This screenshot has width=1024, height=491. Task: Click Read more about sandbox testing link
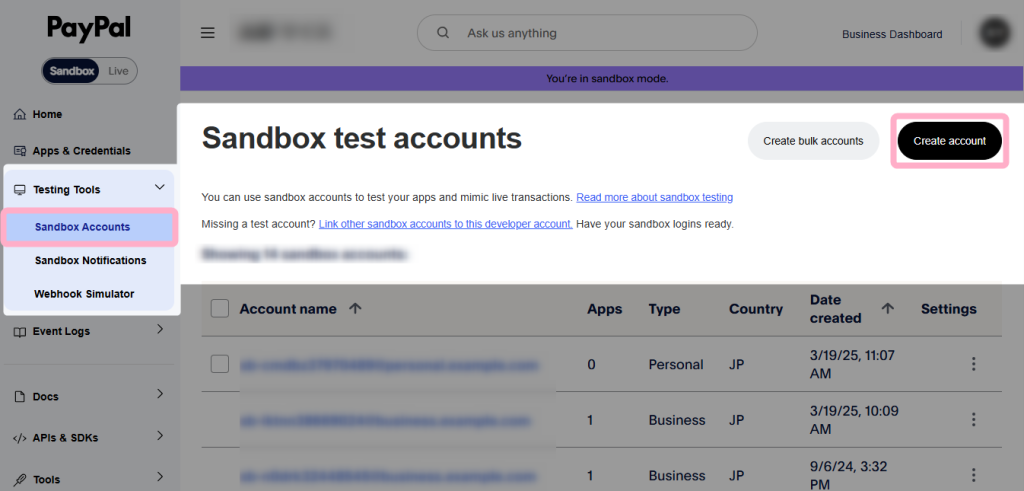[x=654, y=198]
